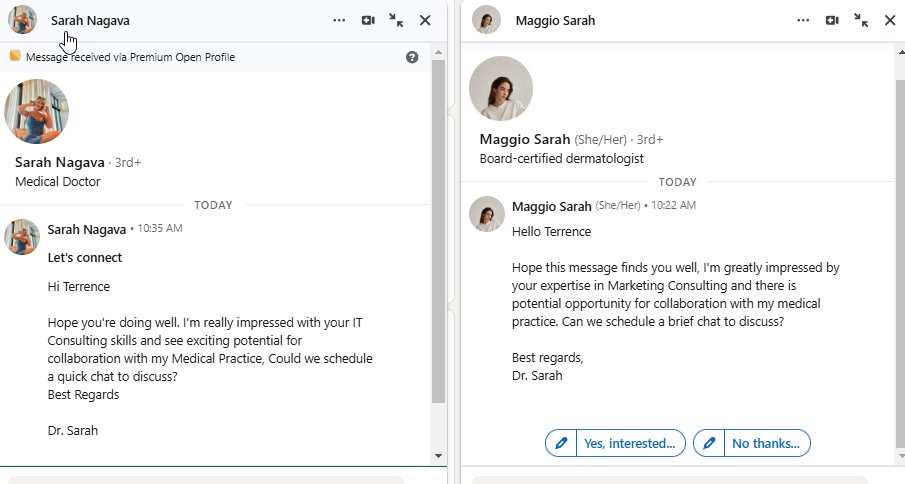This screenshot has width=905, height=484.
Task: Start a video call in the Maggio Sarah chat
Action: click(x=832, y=20)
